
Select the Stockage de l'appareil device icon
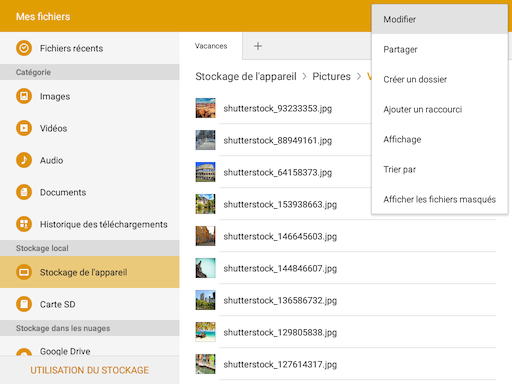24,272
